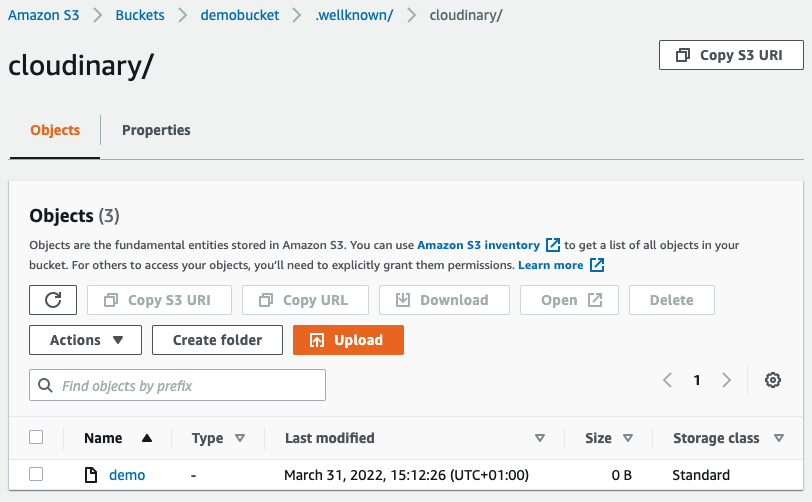Screen dimensions: 812x502
Task: Open the Learn more link
Action: (550, 265)
